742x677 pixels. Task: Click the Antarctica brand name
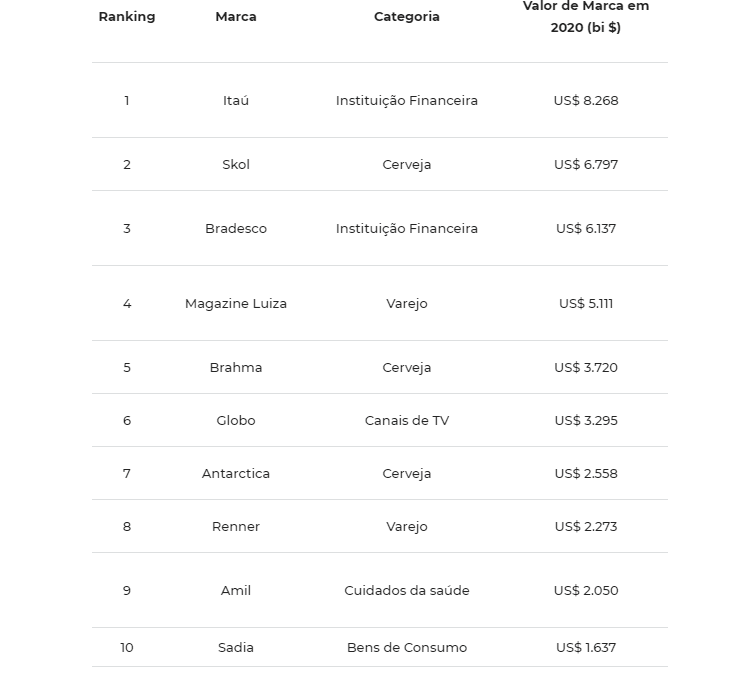236,473
